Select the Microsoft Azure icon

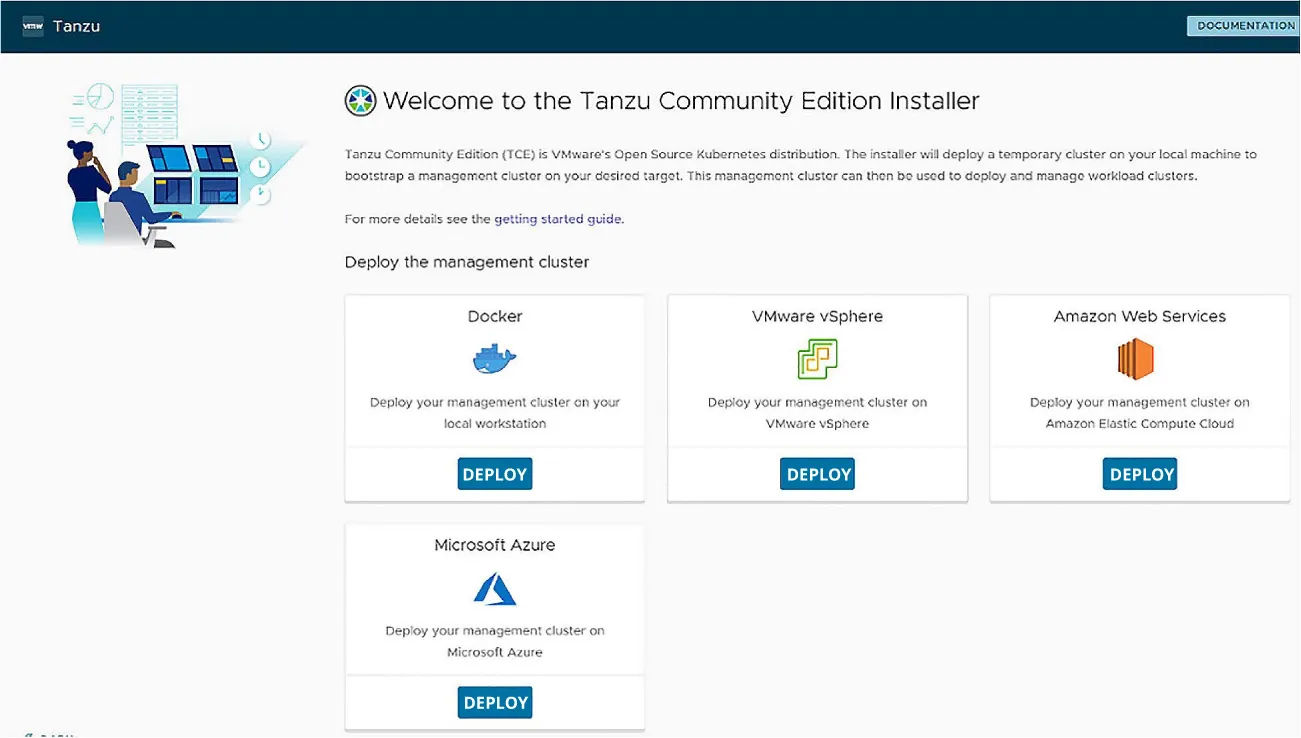coord(494,588)
